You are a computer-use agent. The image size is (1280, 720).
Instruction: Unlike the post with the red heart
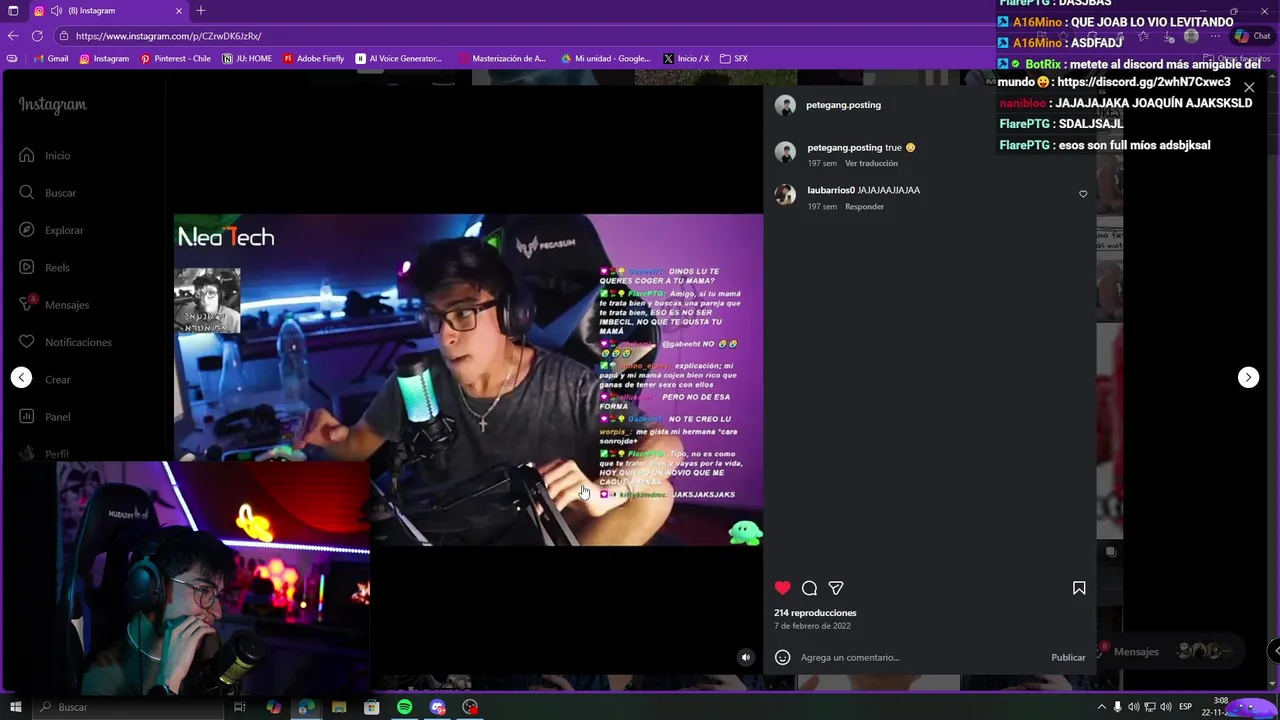point(783,588)
